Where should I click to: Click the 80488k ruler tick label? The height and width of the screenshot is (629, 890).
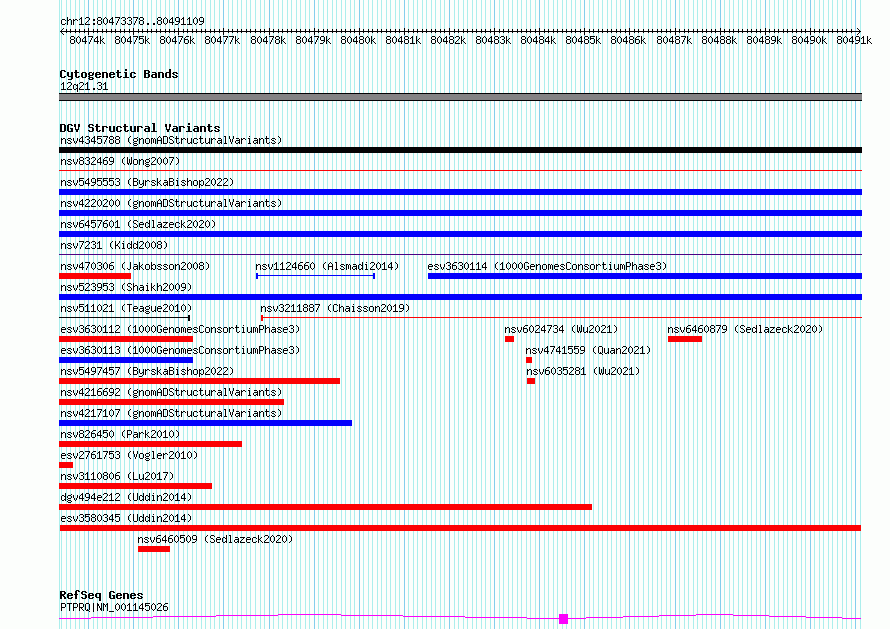(x=719, y=40)
